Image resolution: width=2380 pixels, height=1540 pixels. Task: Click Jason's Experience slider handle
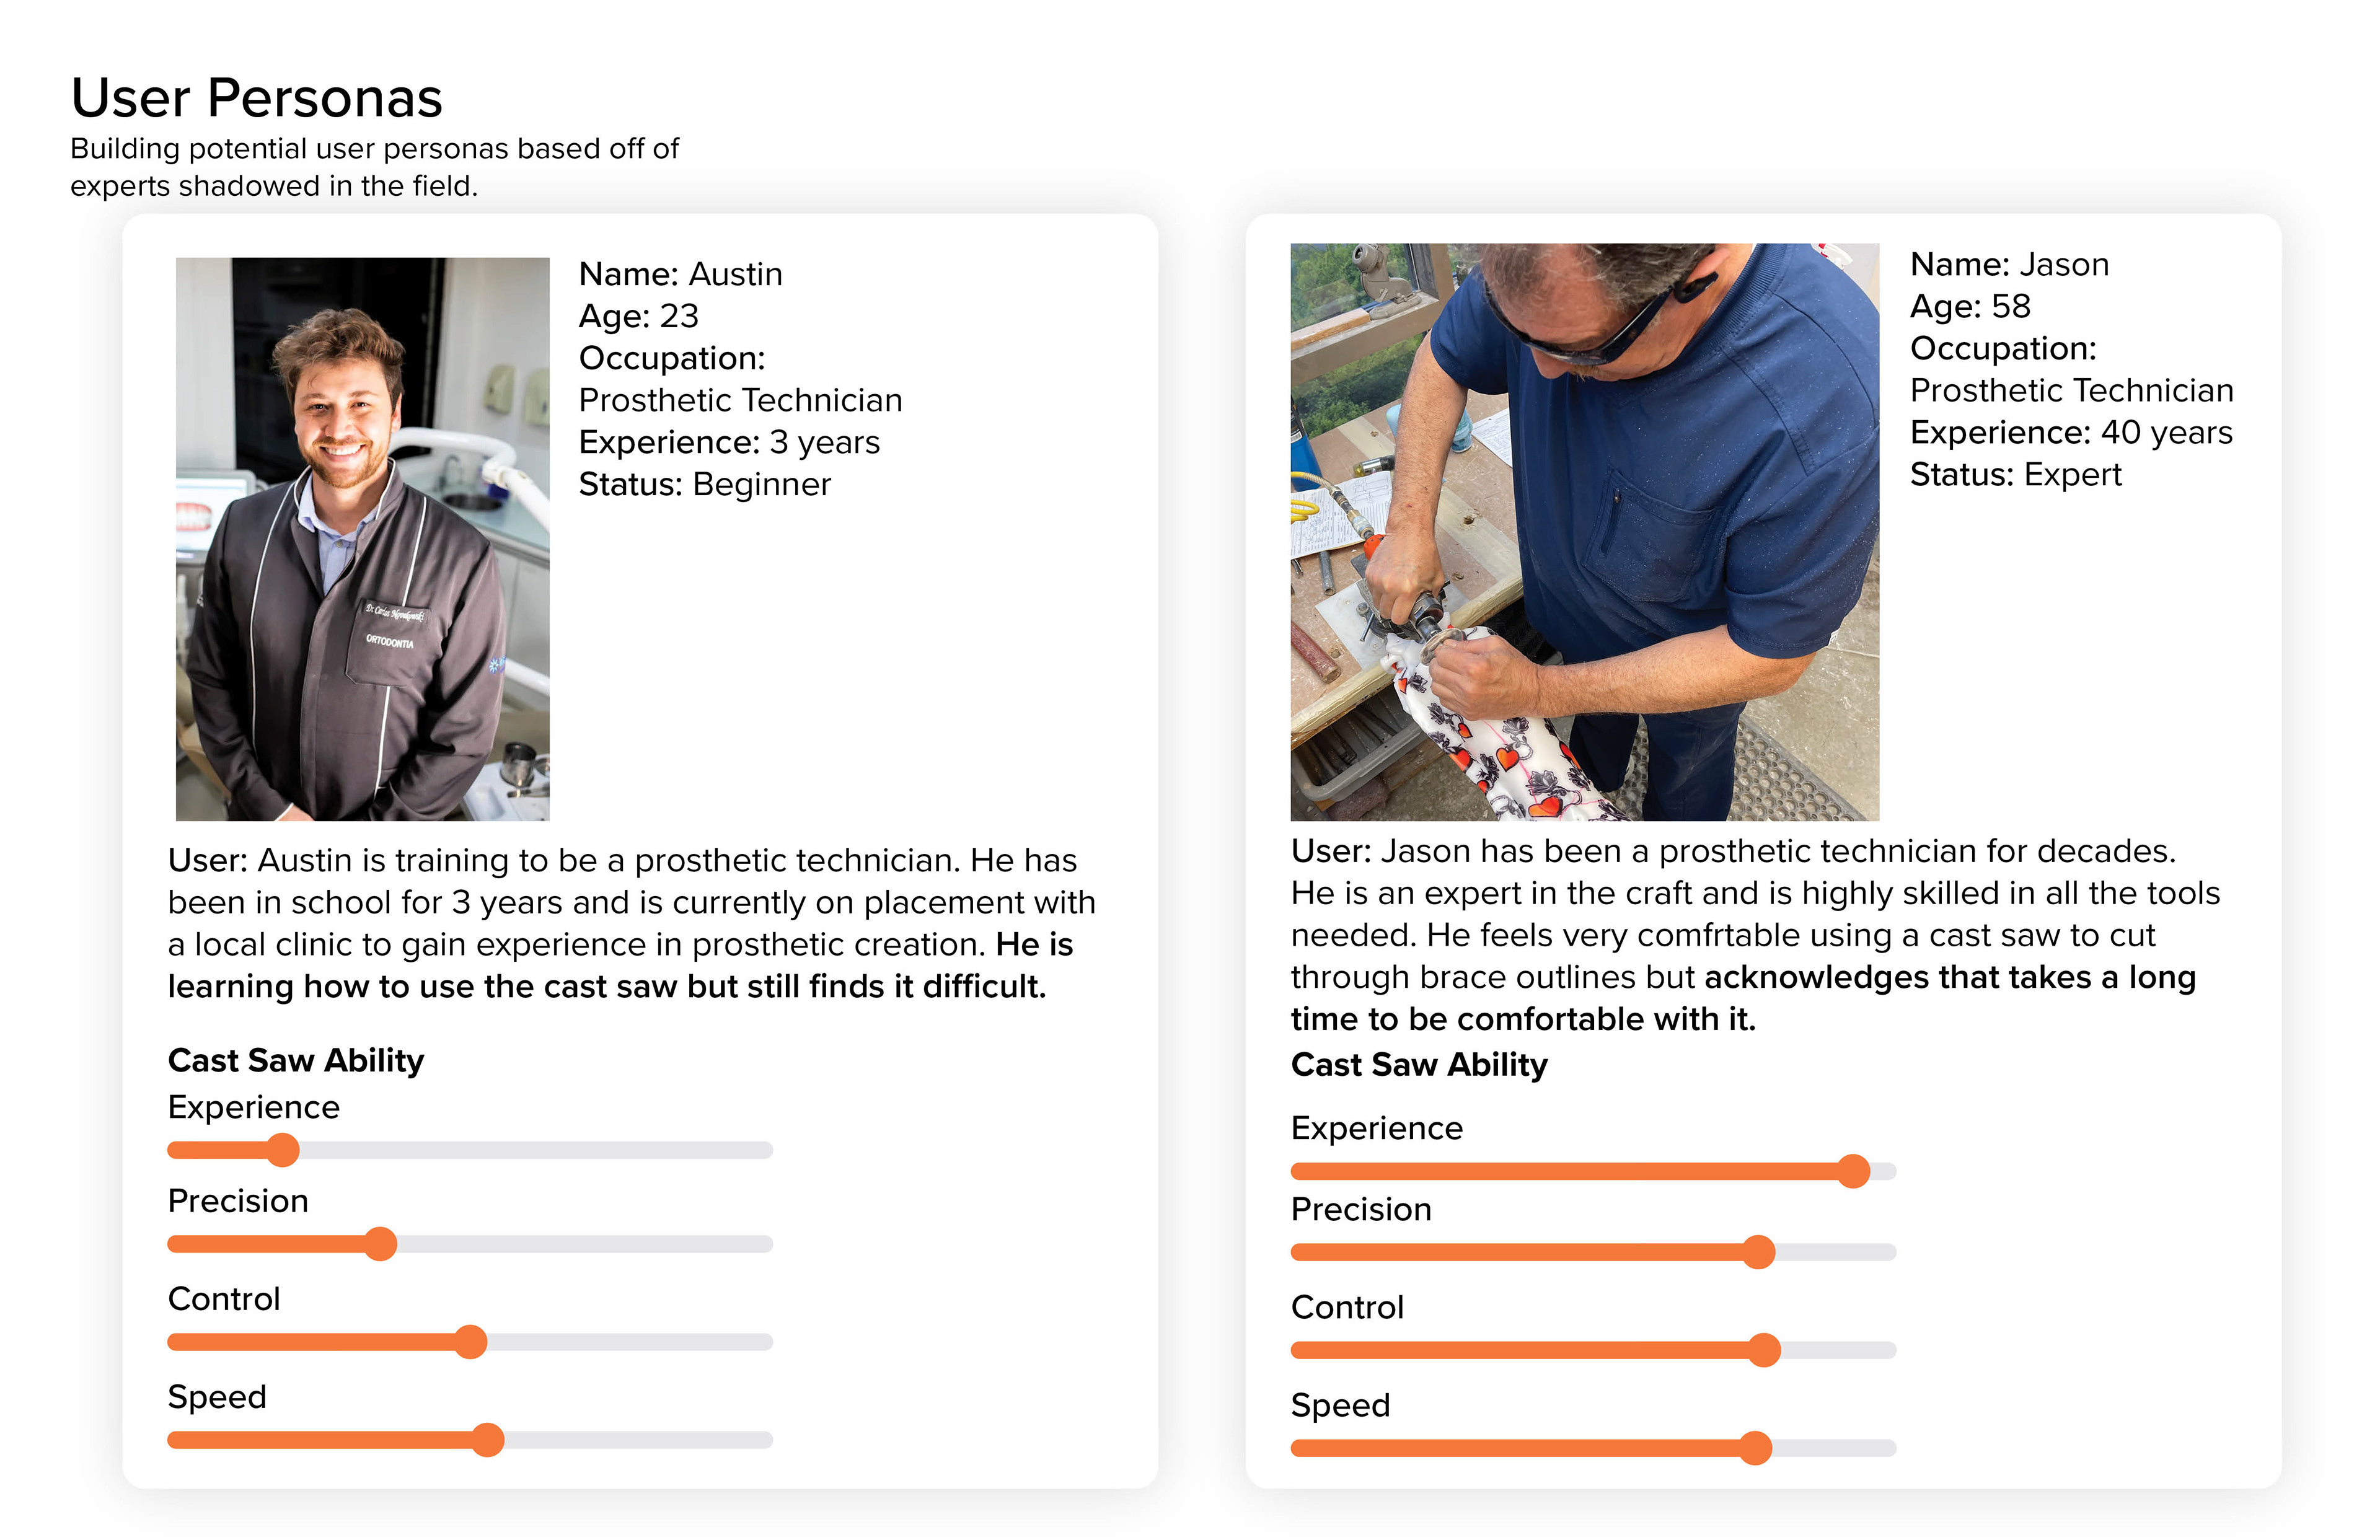[x=1853, y=1171]
